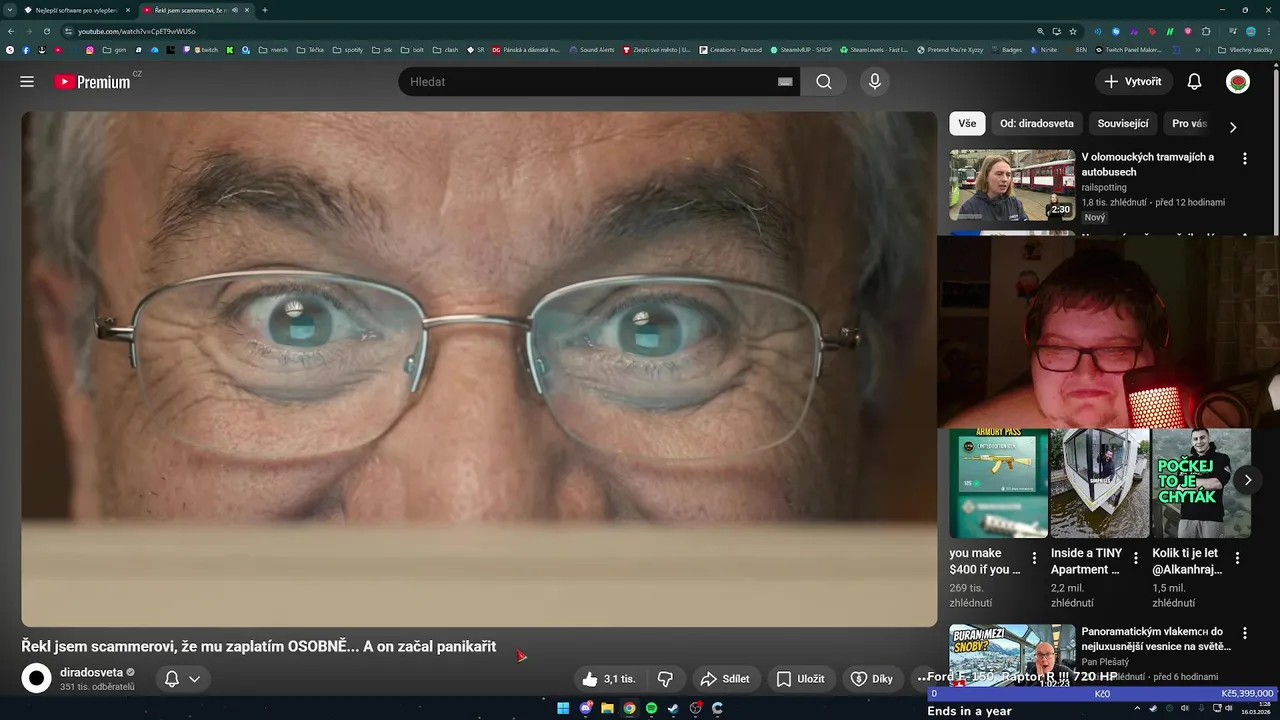Start voice search with the microphone

point(875,82)
